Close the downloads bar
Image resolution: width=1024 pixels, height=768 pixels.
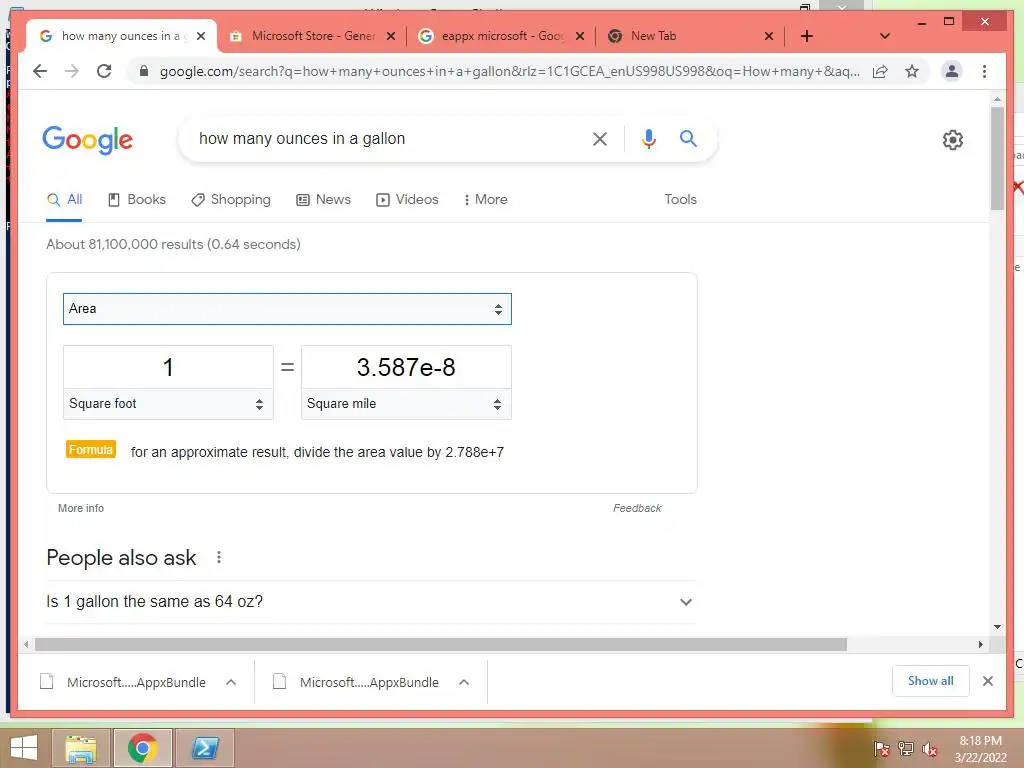(987, 681)
